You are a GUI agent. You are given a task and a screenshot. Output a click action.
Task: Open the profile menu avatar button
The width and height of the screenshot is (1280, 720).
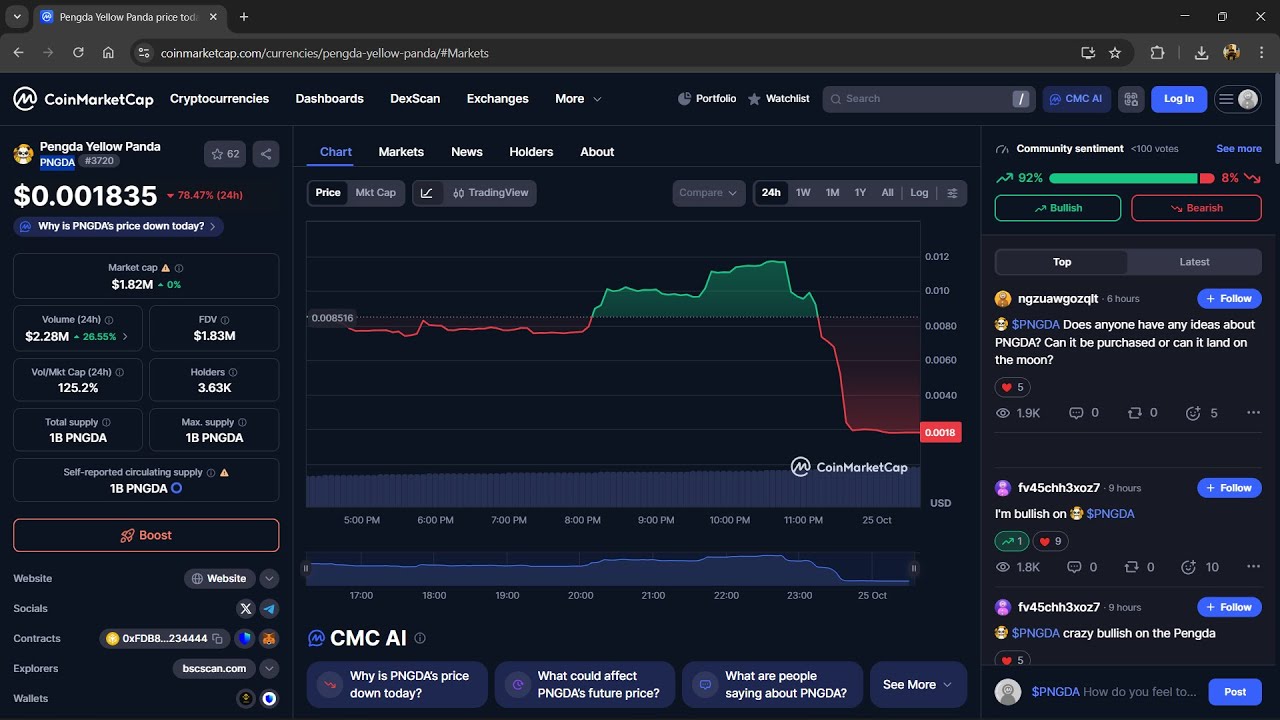[x=1237, y=99]
